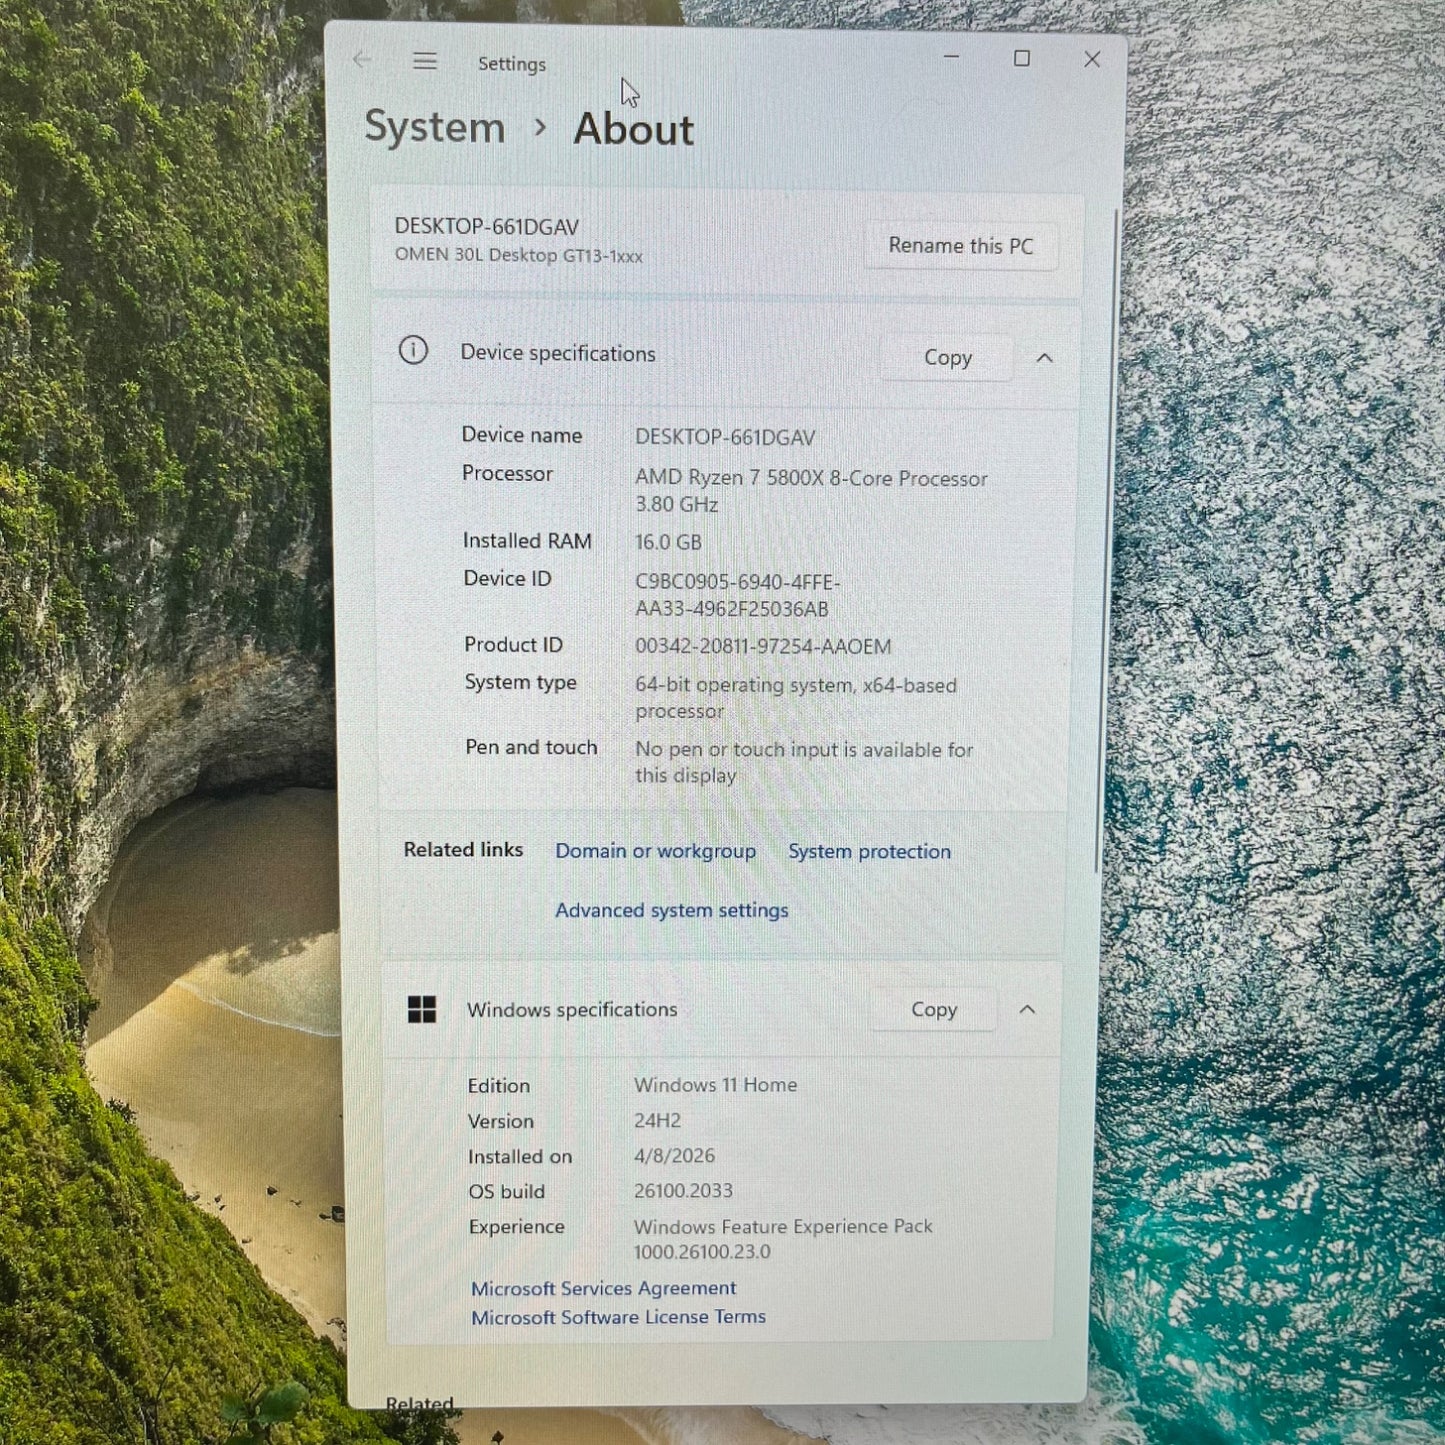This screenshot has height=1445, width=1445.
Task: Click the Installed on field label
Action: (x=520, y=1157)
